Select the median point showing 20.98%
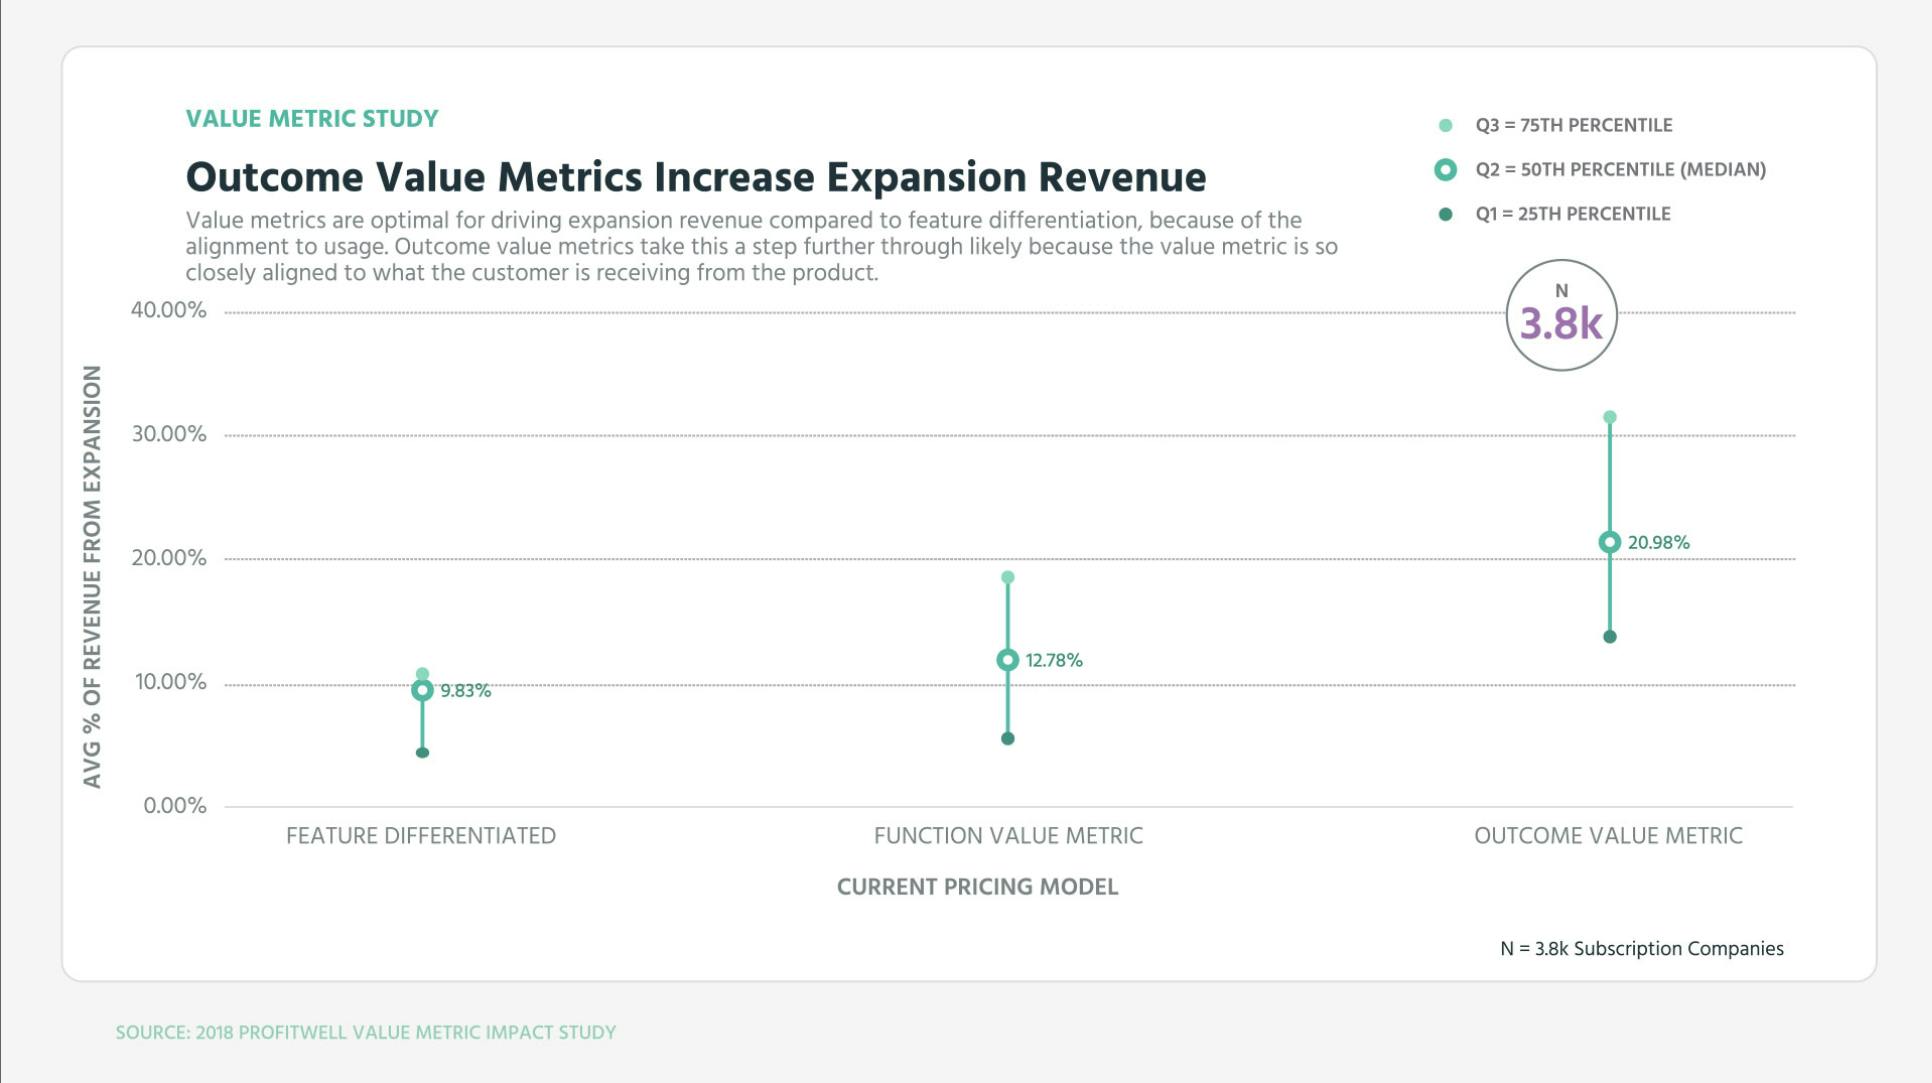 [x=1610, y=540]
